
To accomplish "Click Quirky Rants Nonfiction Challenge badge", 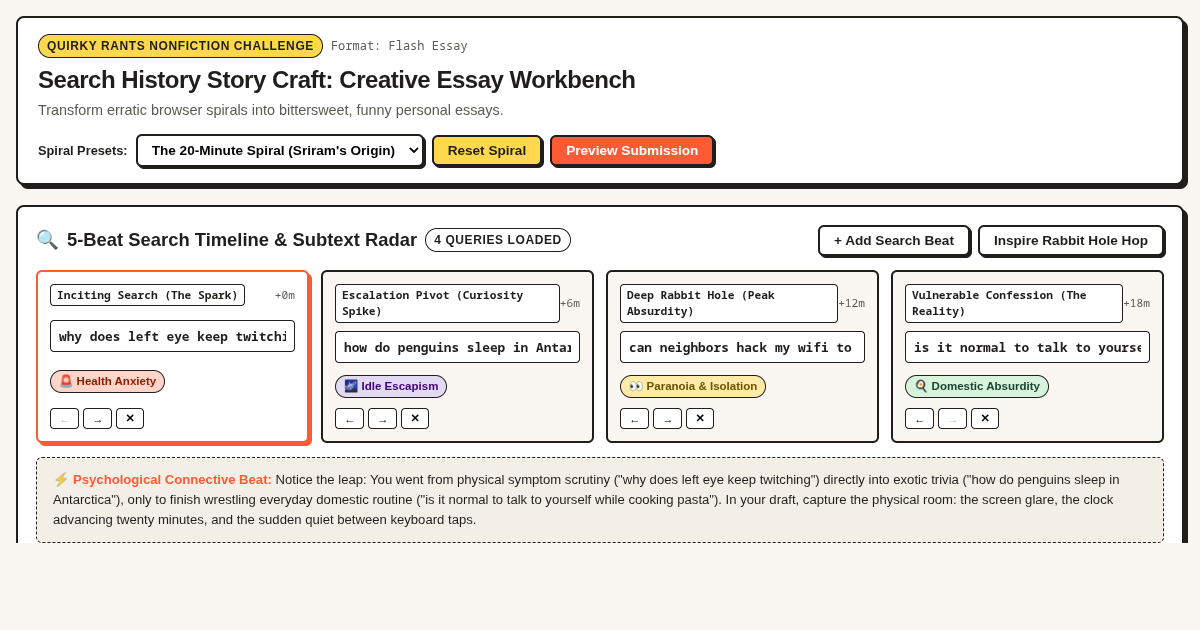I will click(180, 46).
